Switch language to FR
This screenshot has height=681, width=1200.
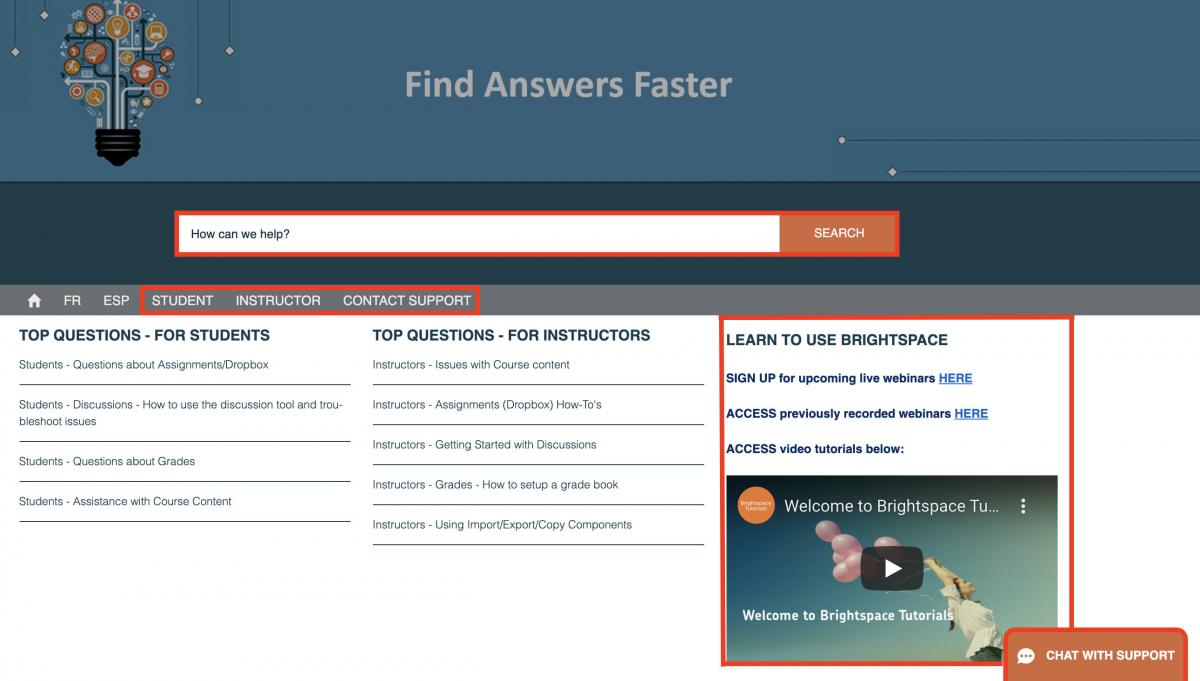tap(72, 300)
